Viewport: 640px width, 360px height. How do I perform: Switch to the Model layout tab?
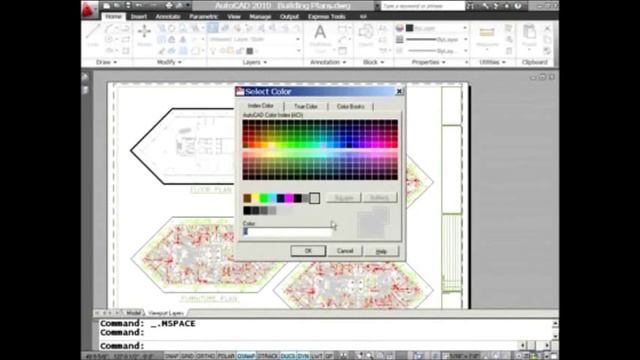pyautogui.click(x=133, y=313)
